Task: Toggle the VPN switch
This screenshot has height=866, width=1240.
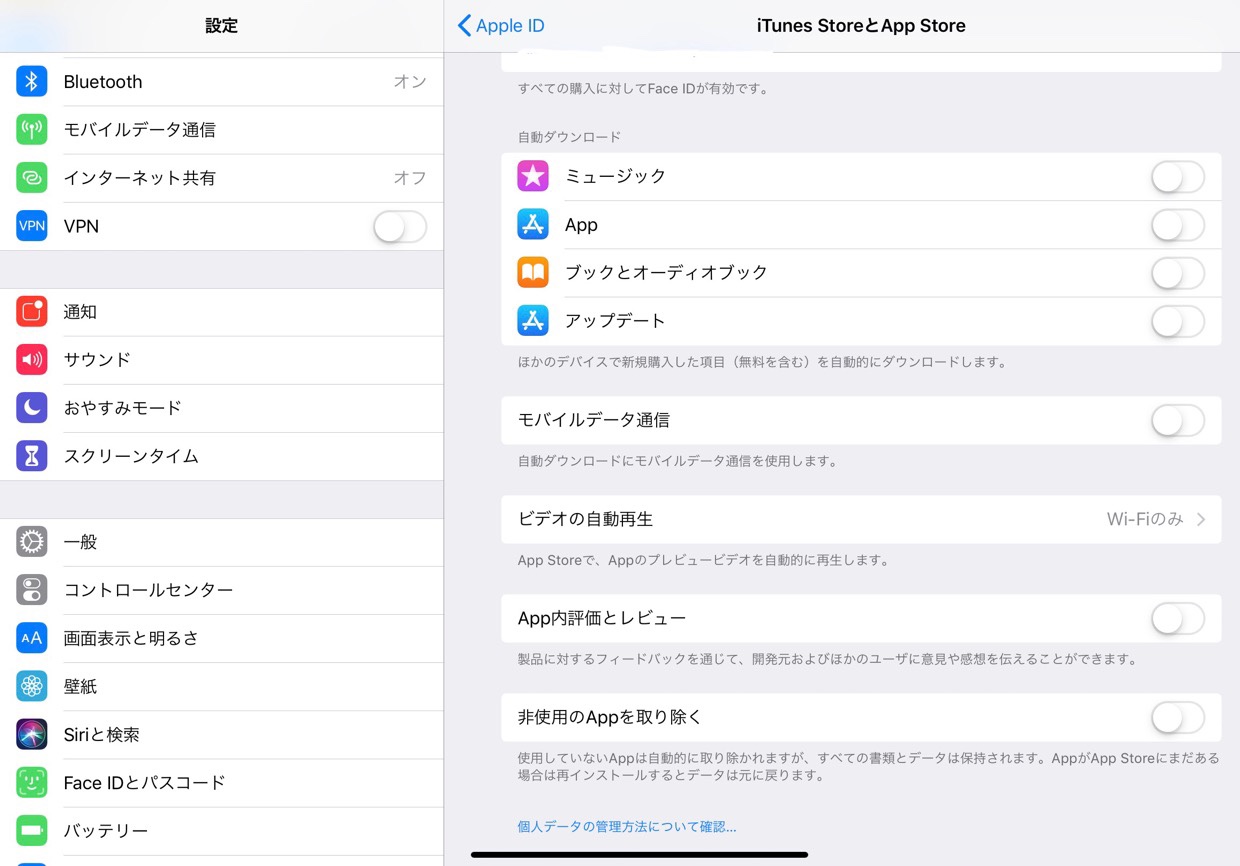Action: point(400,227)
